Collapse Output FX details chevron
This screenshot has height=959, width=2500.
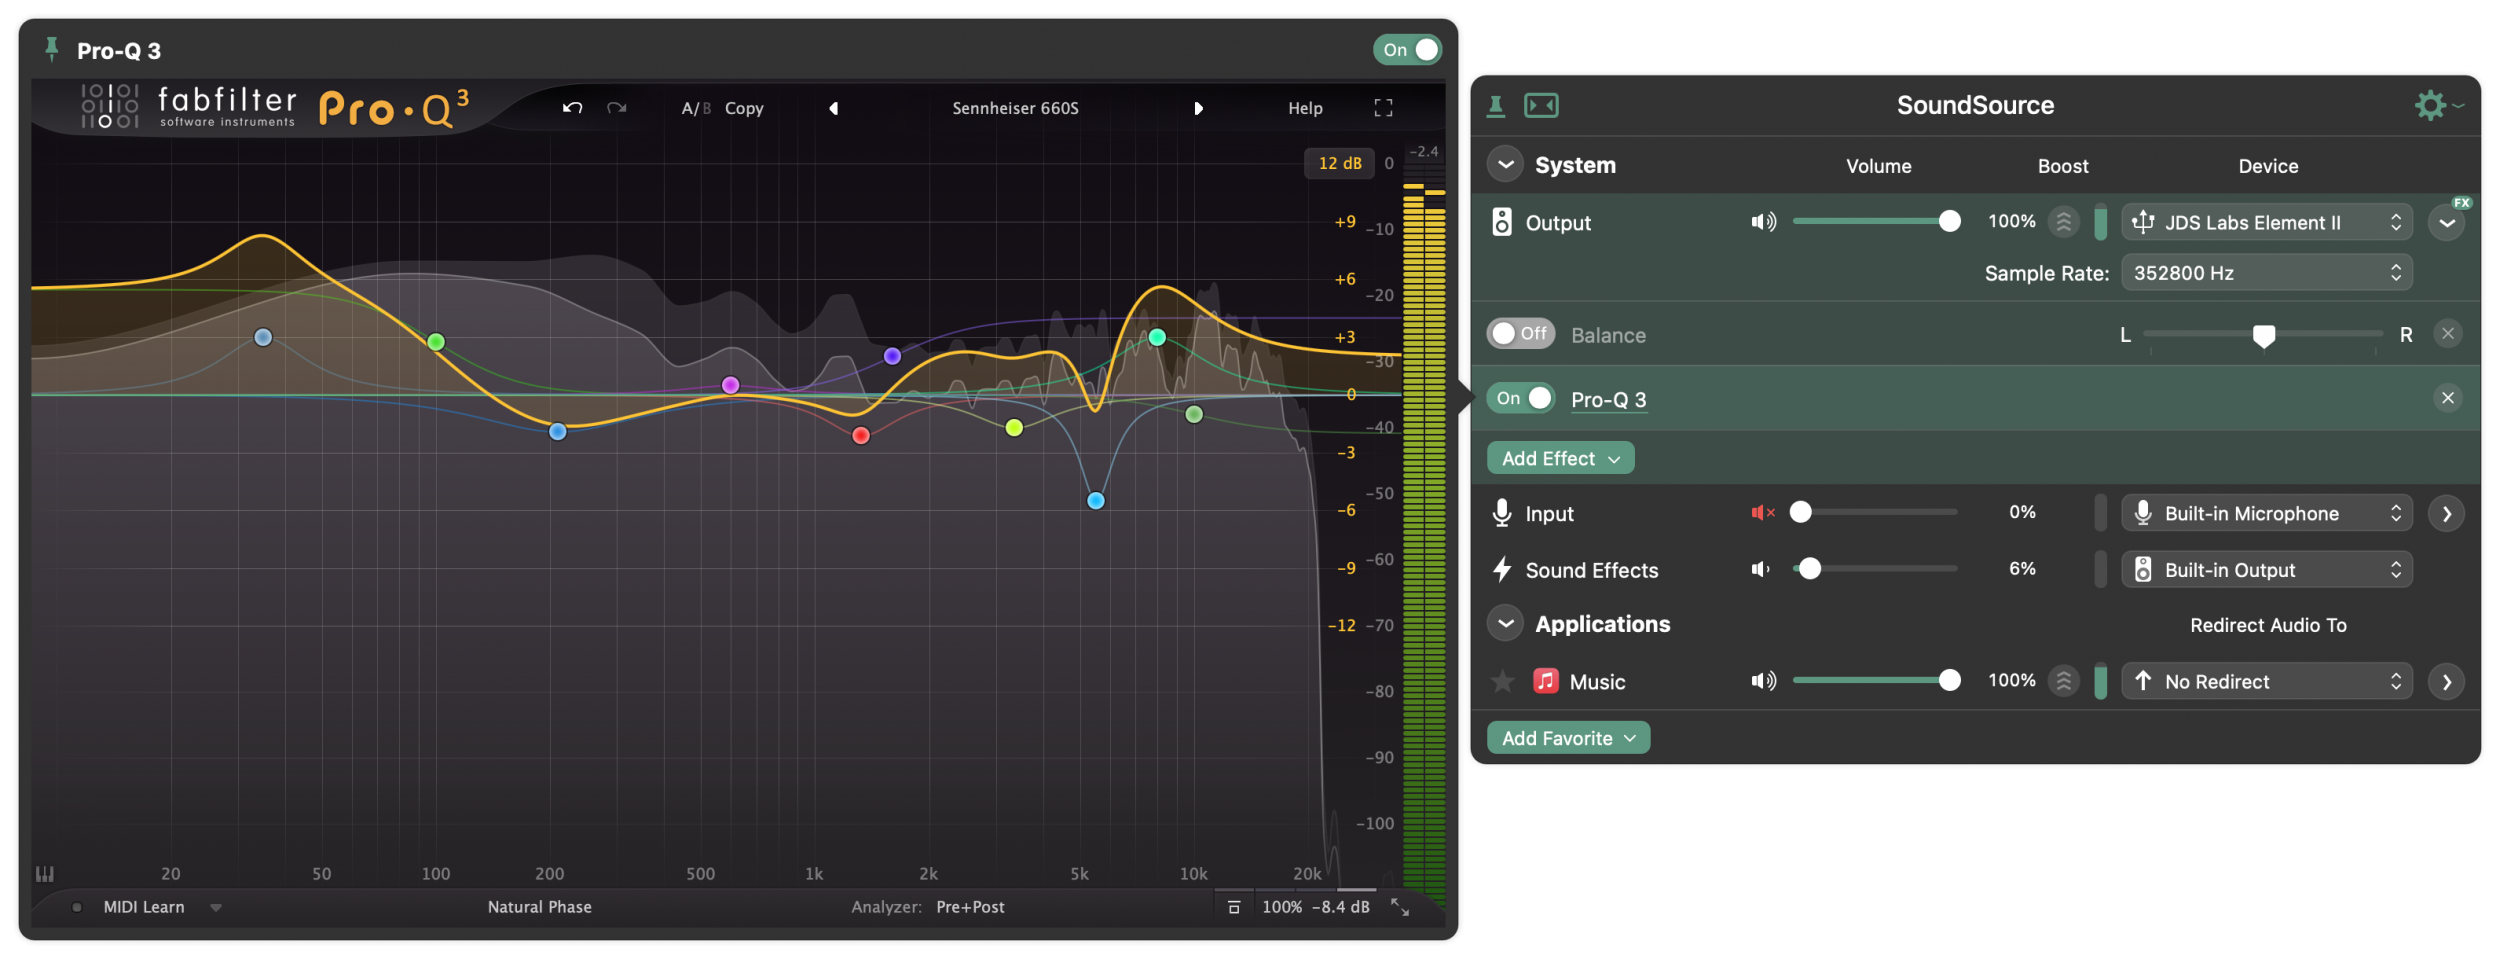tap(2447, 222)
